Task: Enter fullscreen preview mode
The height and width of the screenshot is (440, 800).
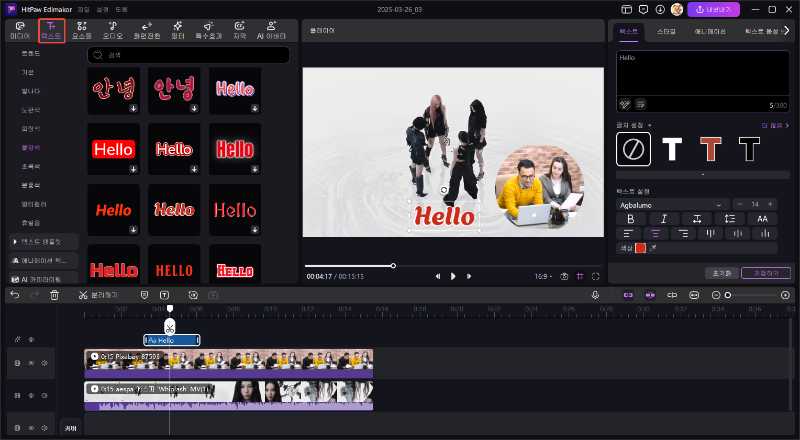Action: (595, 276)
